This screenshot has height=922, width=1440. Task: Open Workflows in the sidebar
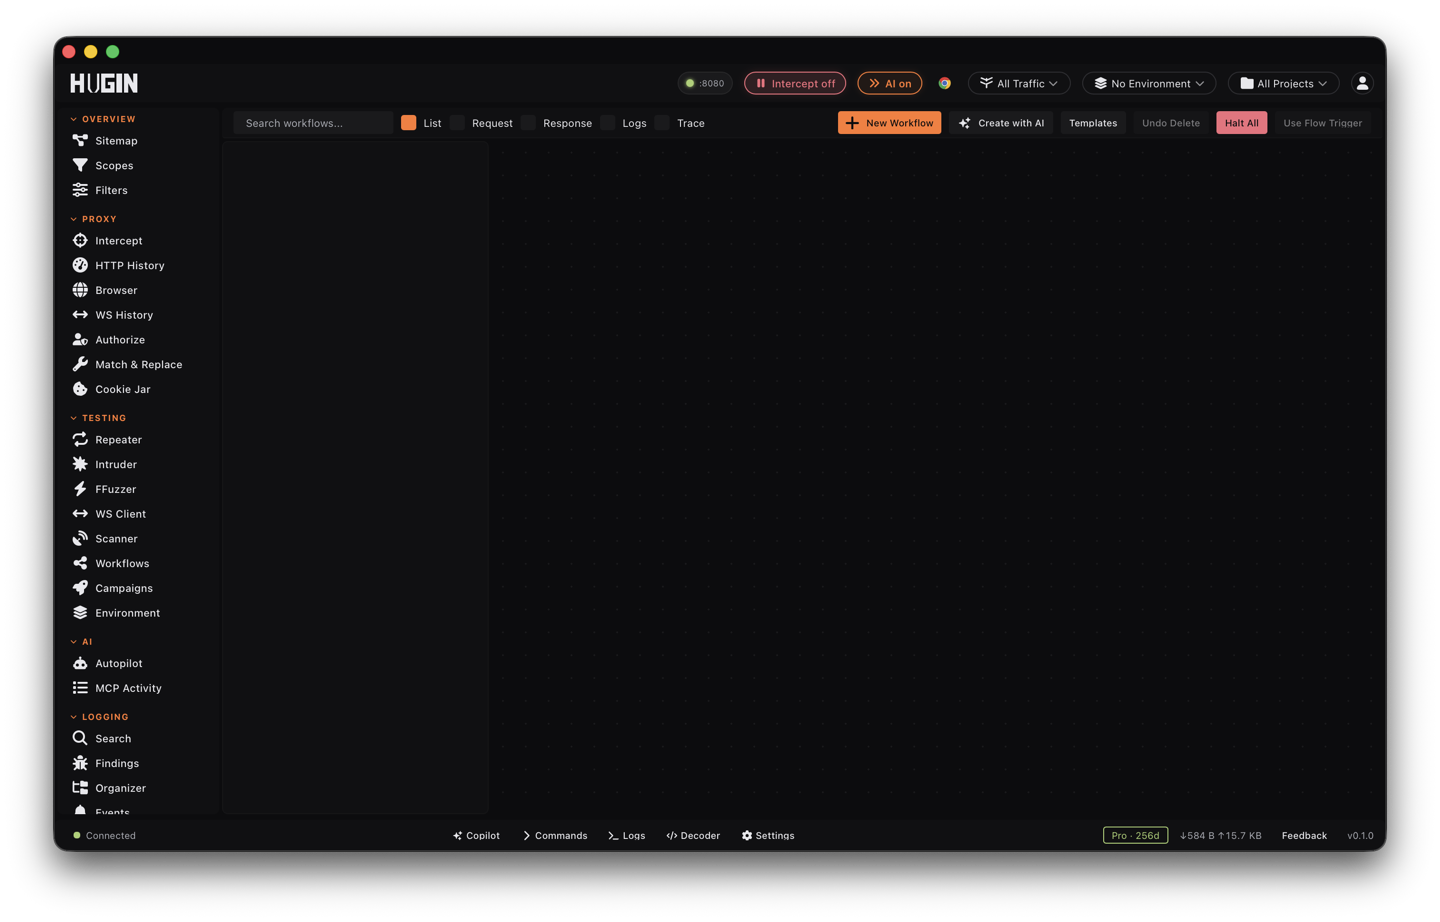click(122, 563)
